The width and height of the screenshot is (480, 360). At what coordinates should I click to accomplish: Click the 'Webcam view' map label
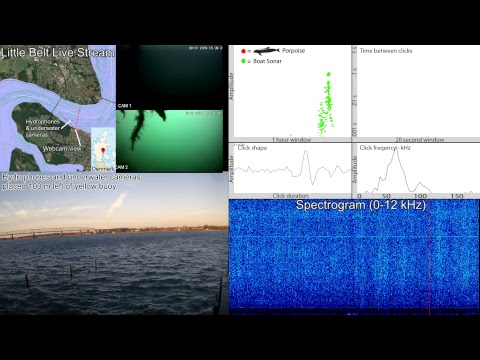tap(62, 149)
